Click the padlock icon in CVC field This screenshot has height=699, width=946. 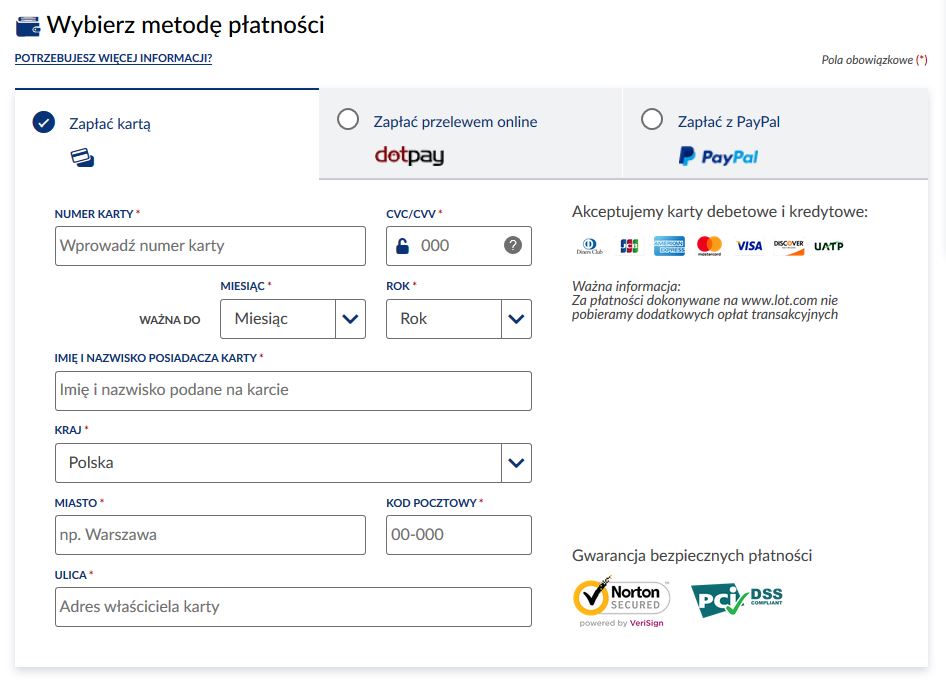pyautogui.click(x=402, y=245)
